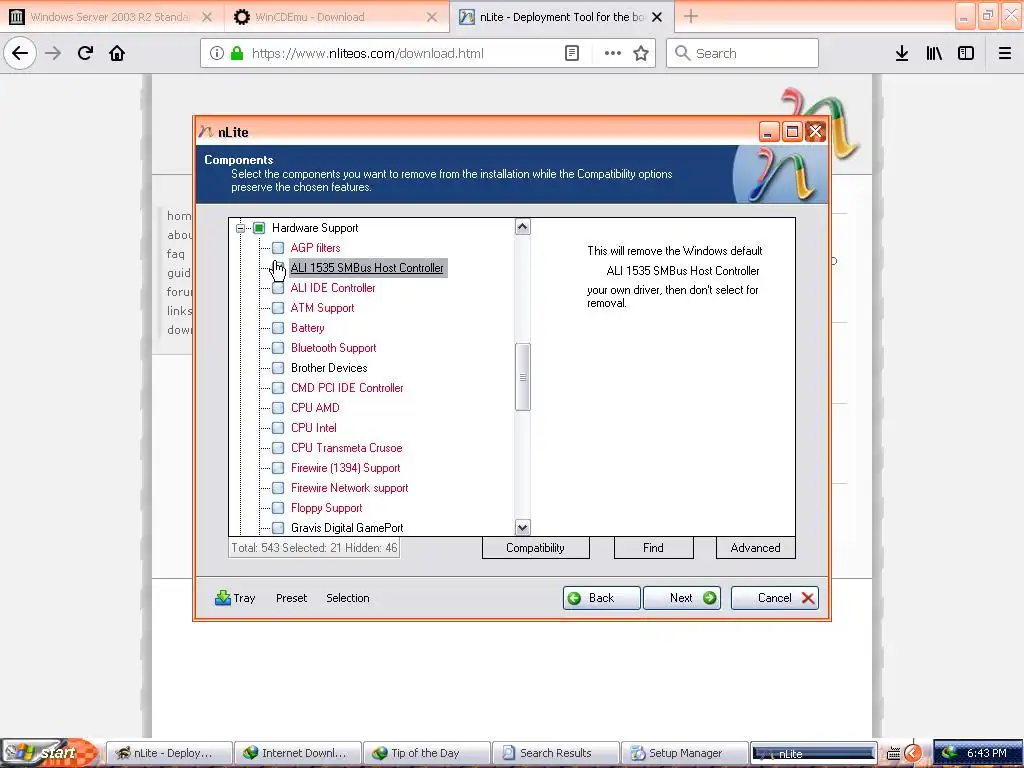
Task: Open the Windows start button
Action: [49, 753]
